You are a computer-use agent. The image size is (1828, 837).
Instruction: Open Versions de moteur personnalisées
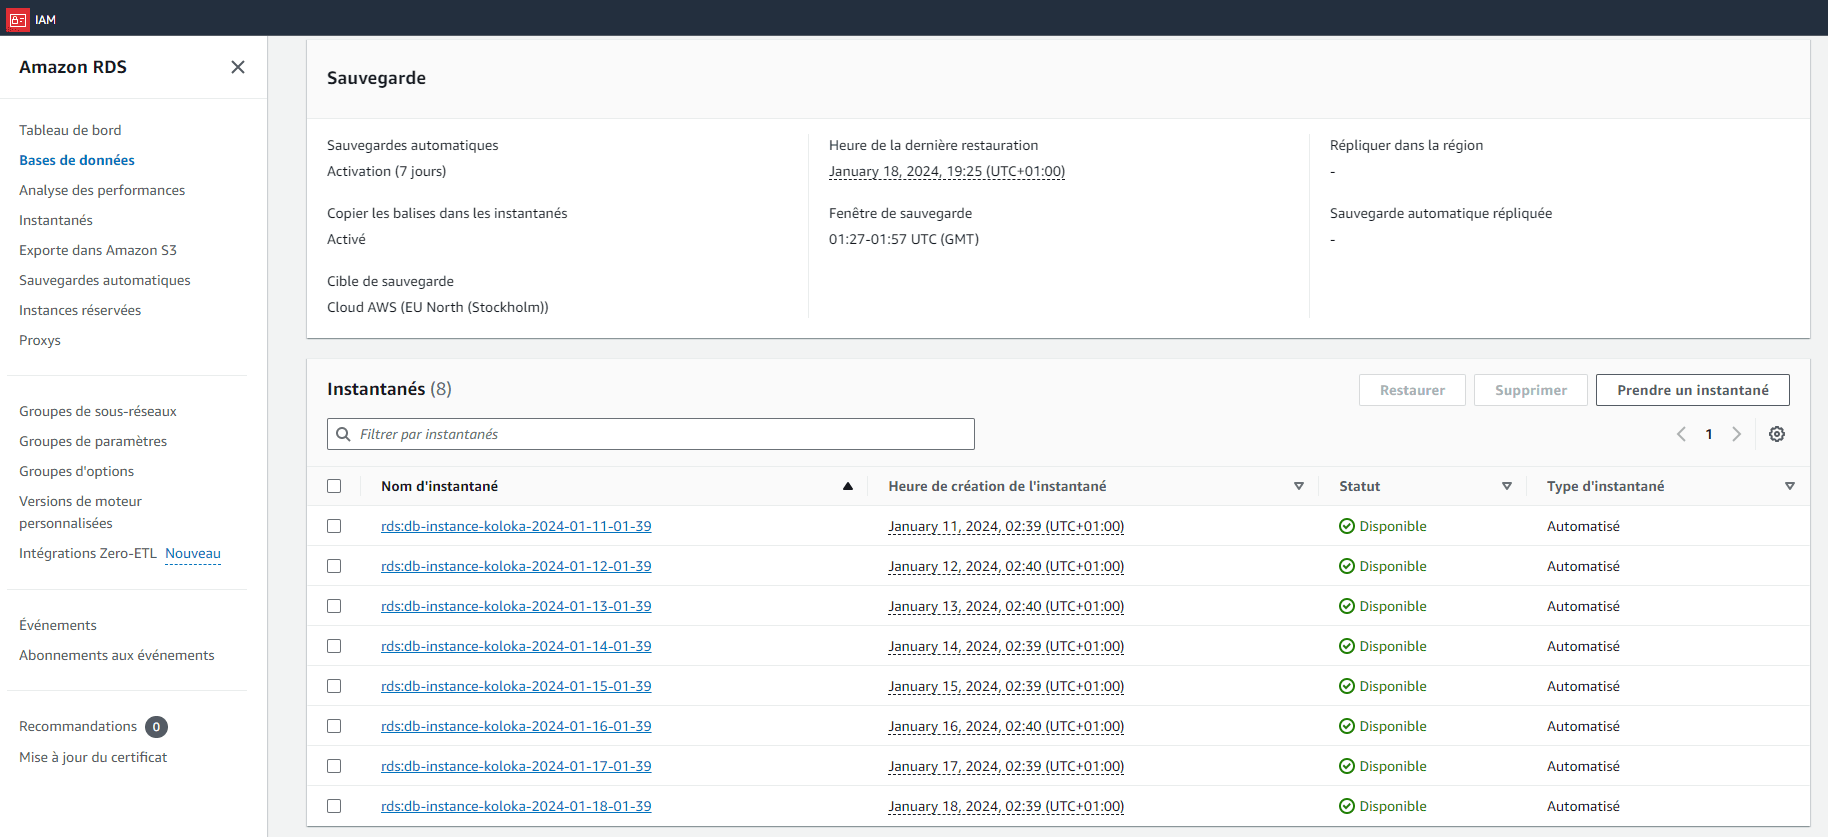[80, 512]
